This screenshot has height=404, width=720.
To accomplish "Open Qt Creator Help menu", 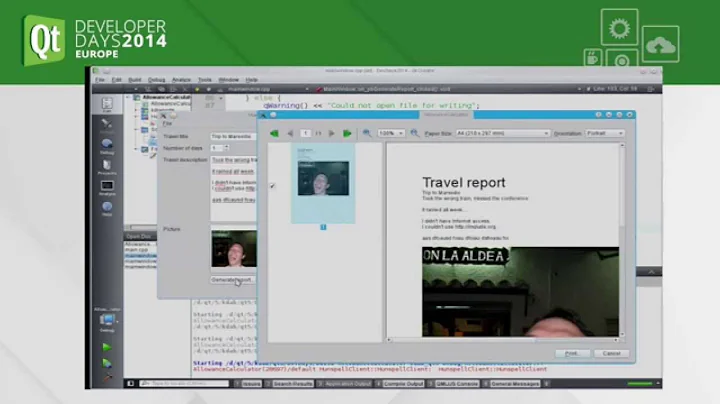I will point(251,80).
